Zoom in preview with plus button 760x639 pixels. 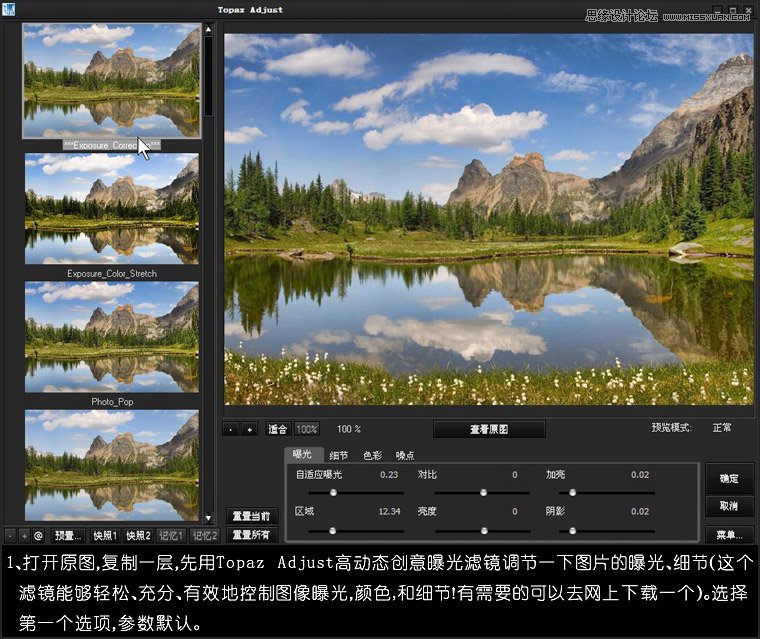point(249,429)
